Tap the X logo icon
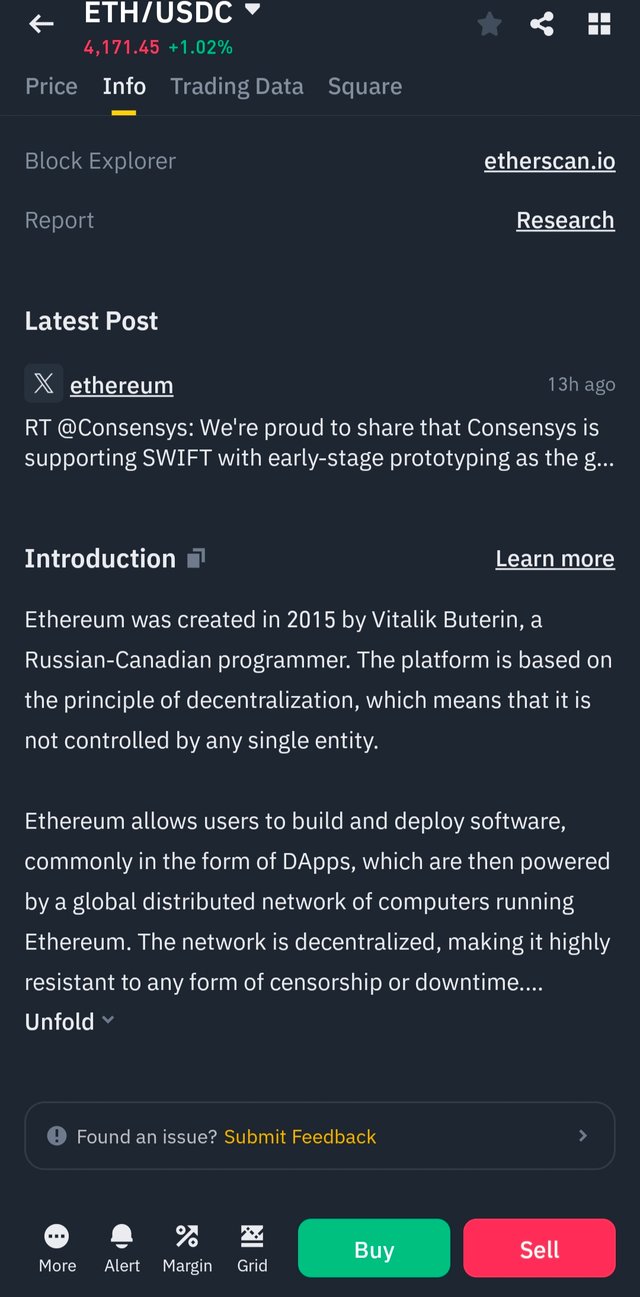The width and height of the screenshot is (640, 1297). coord(44,384)
